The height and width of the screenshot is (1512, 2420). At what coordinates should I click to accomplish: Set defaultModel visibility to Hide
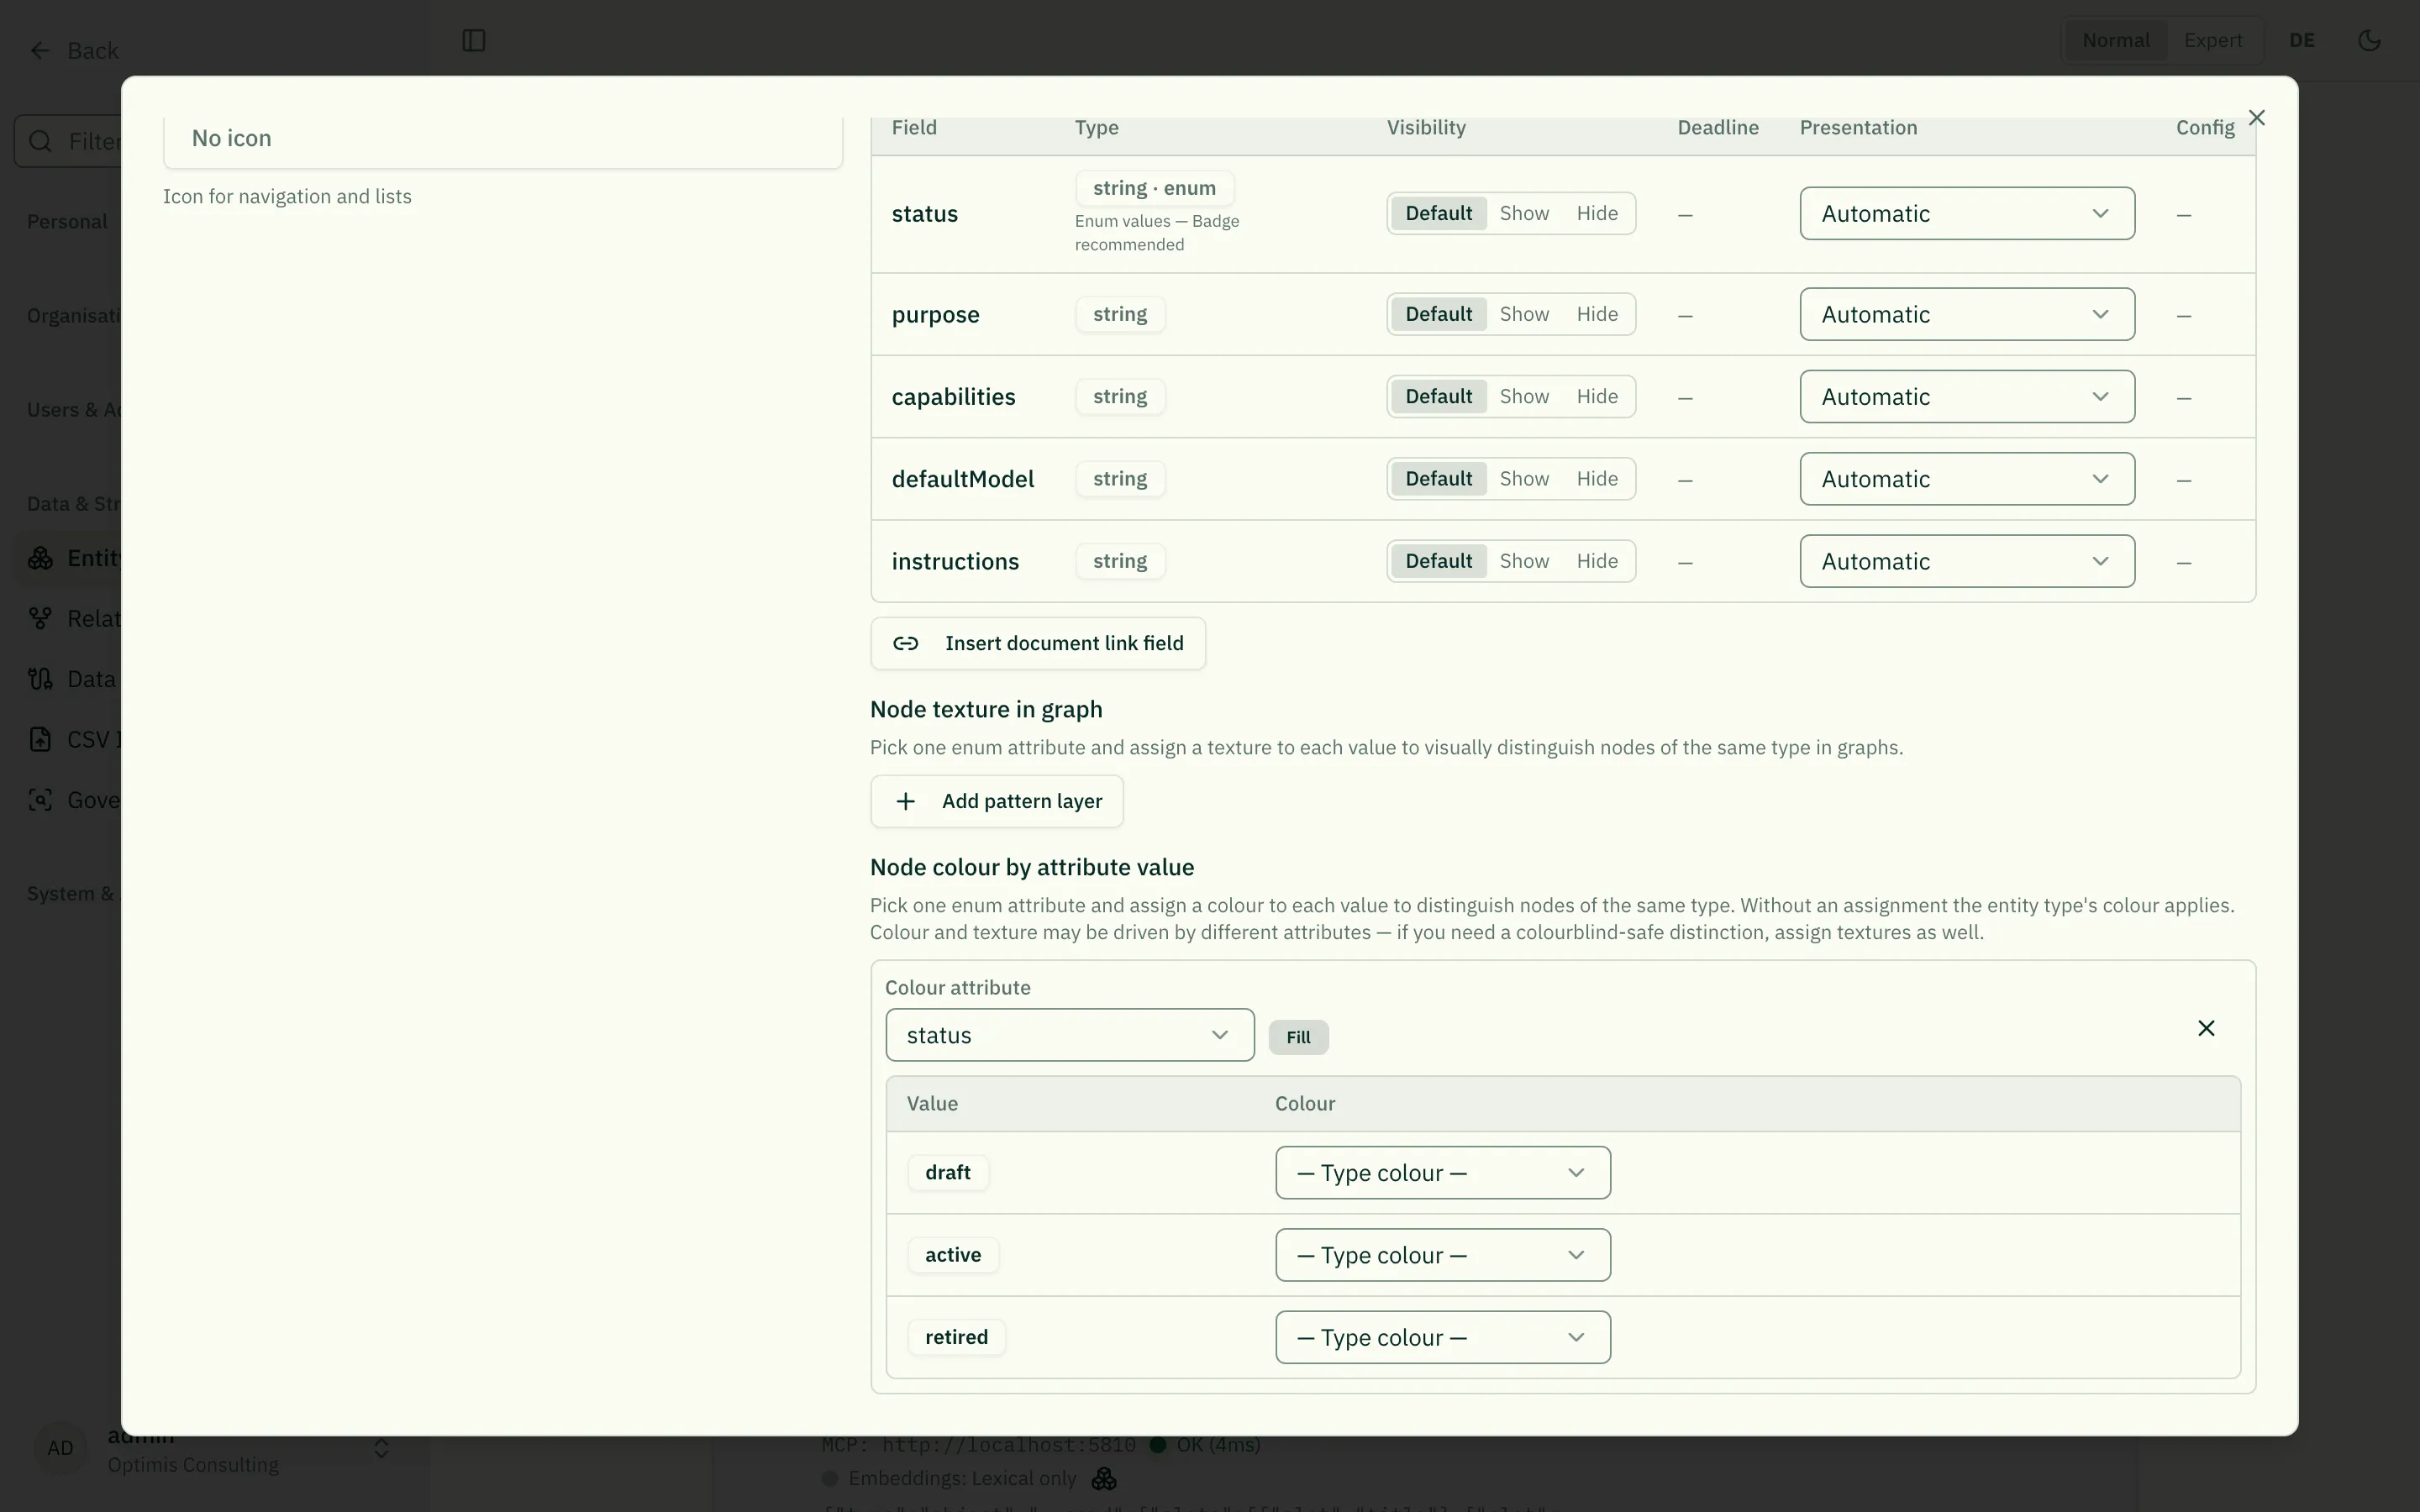(1597, 479)
